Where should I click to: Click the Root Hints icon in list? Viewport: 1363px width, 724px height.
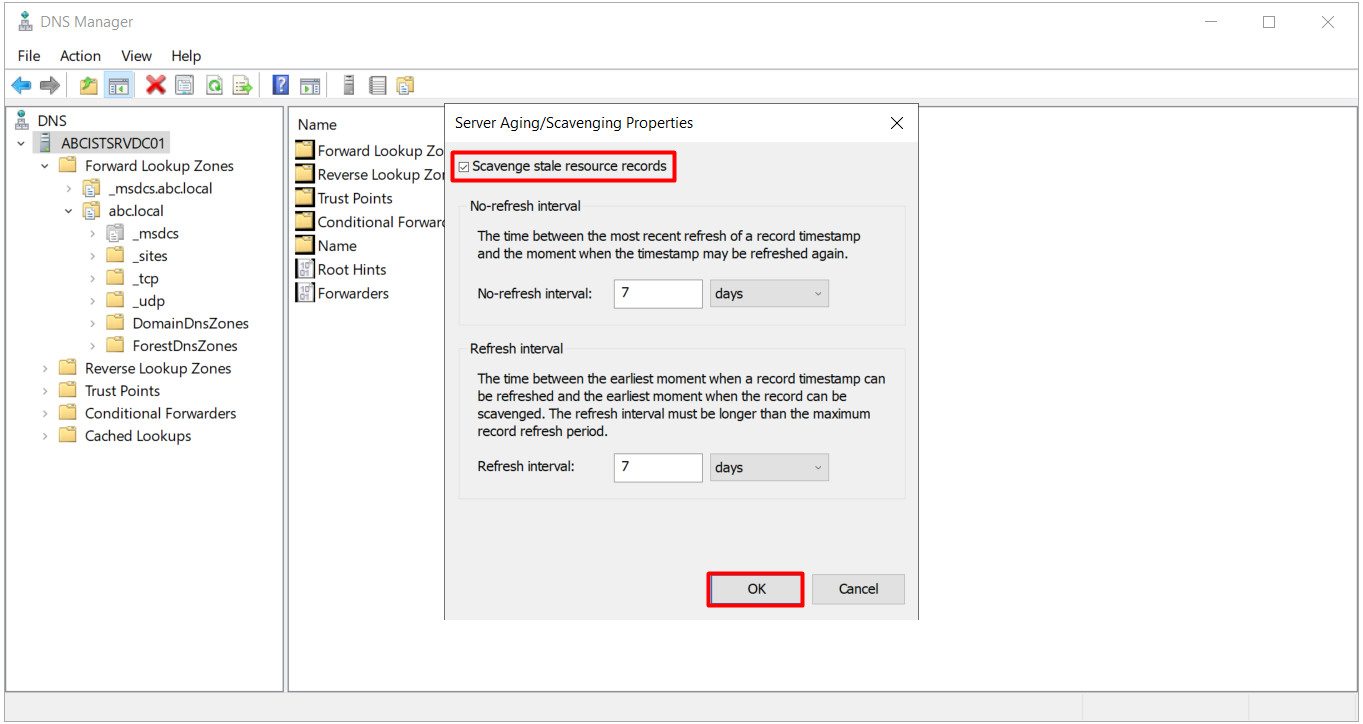pyautogui.click(x=305, y=269)
